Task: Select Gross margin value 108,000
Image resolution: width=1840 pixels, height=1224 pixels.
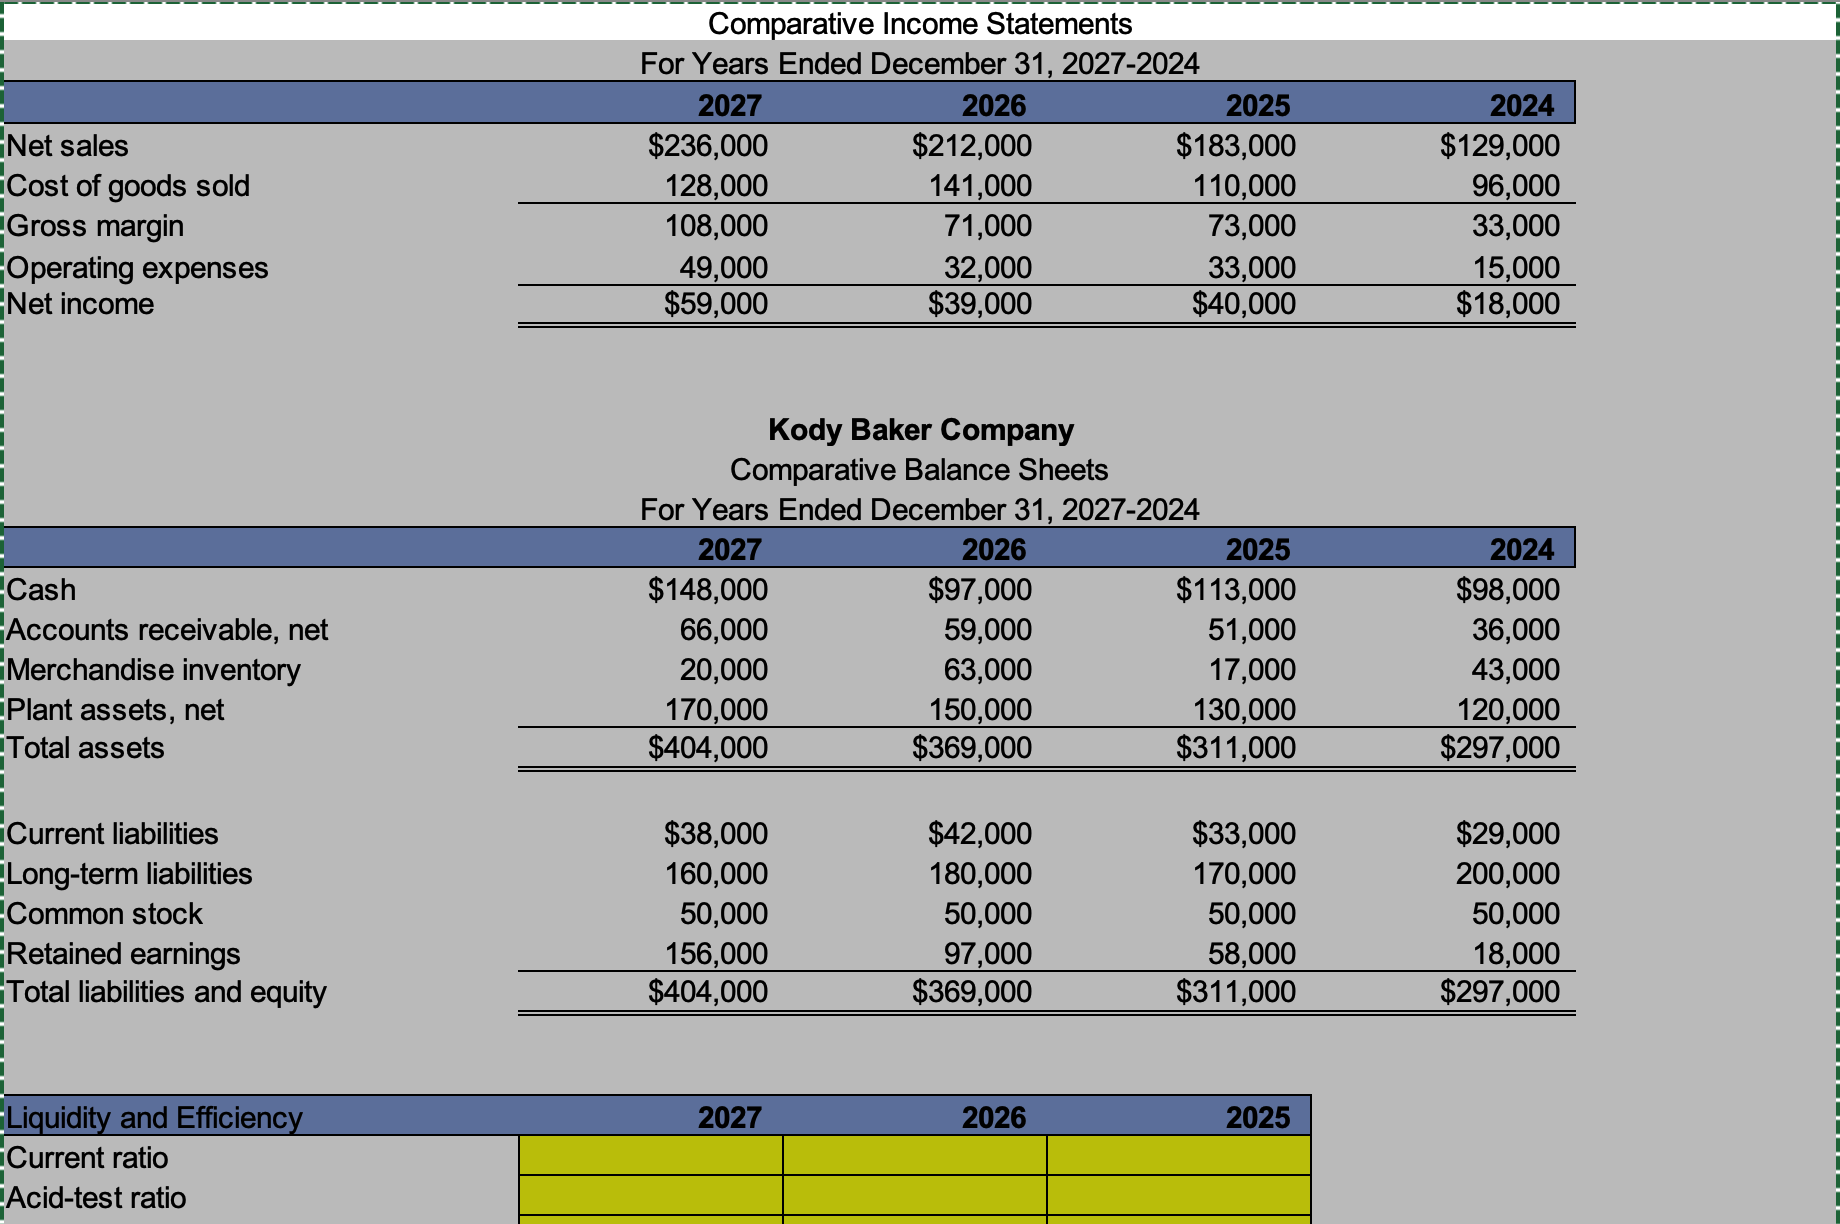Action: point(717,226)
